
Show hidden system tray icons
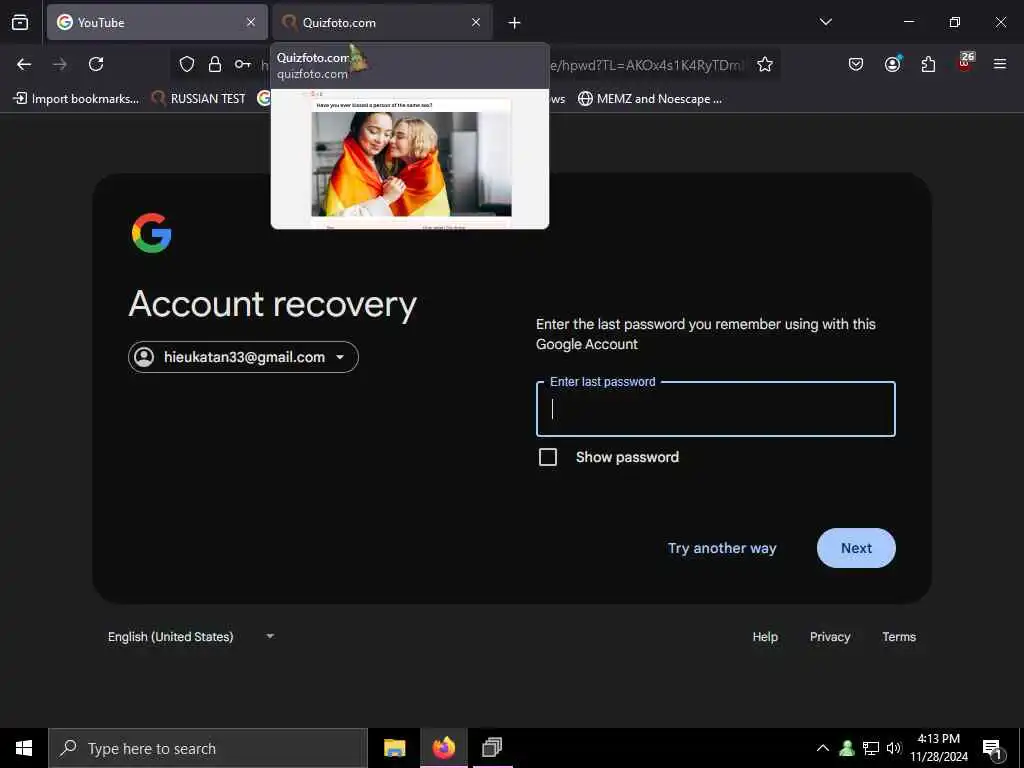(823, 748)
